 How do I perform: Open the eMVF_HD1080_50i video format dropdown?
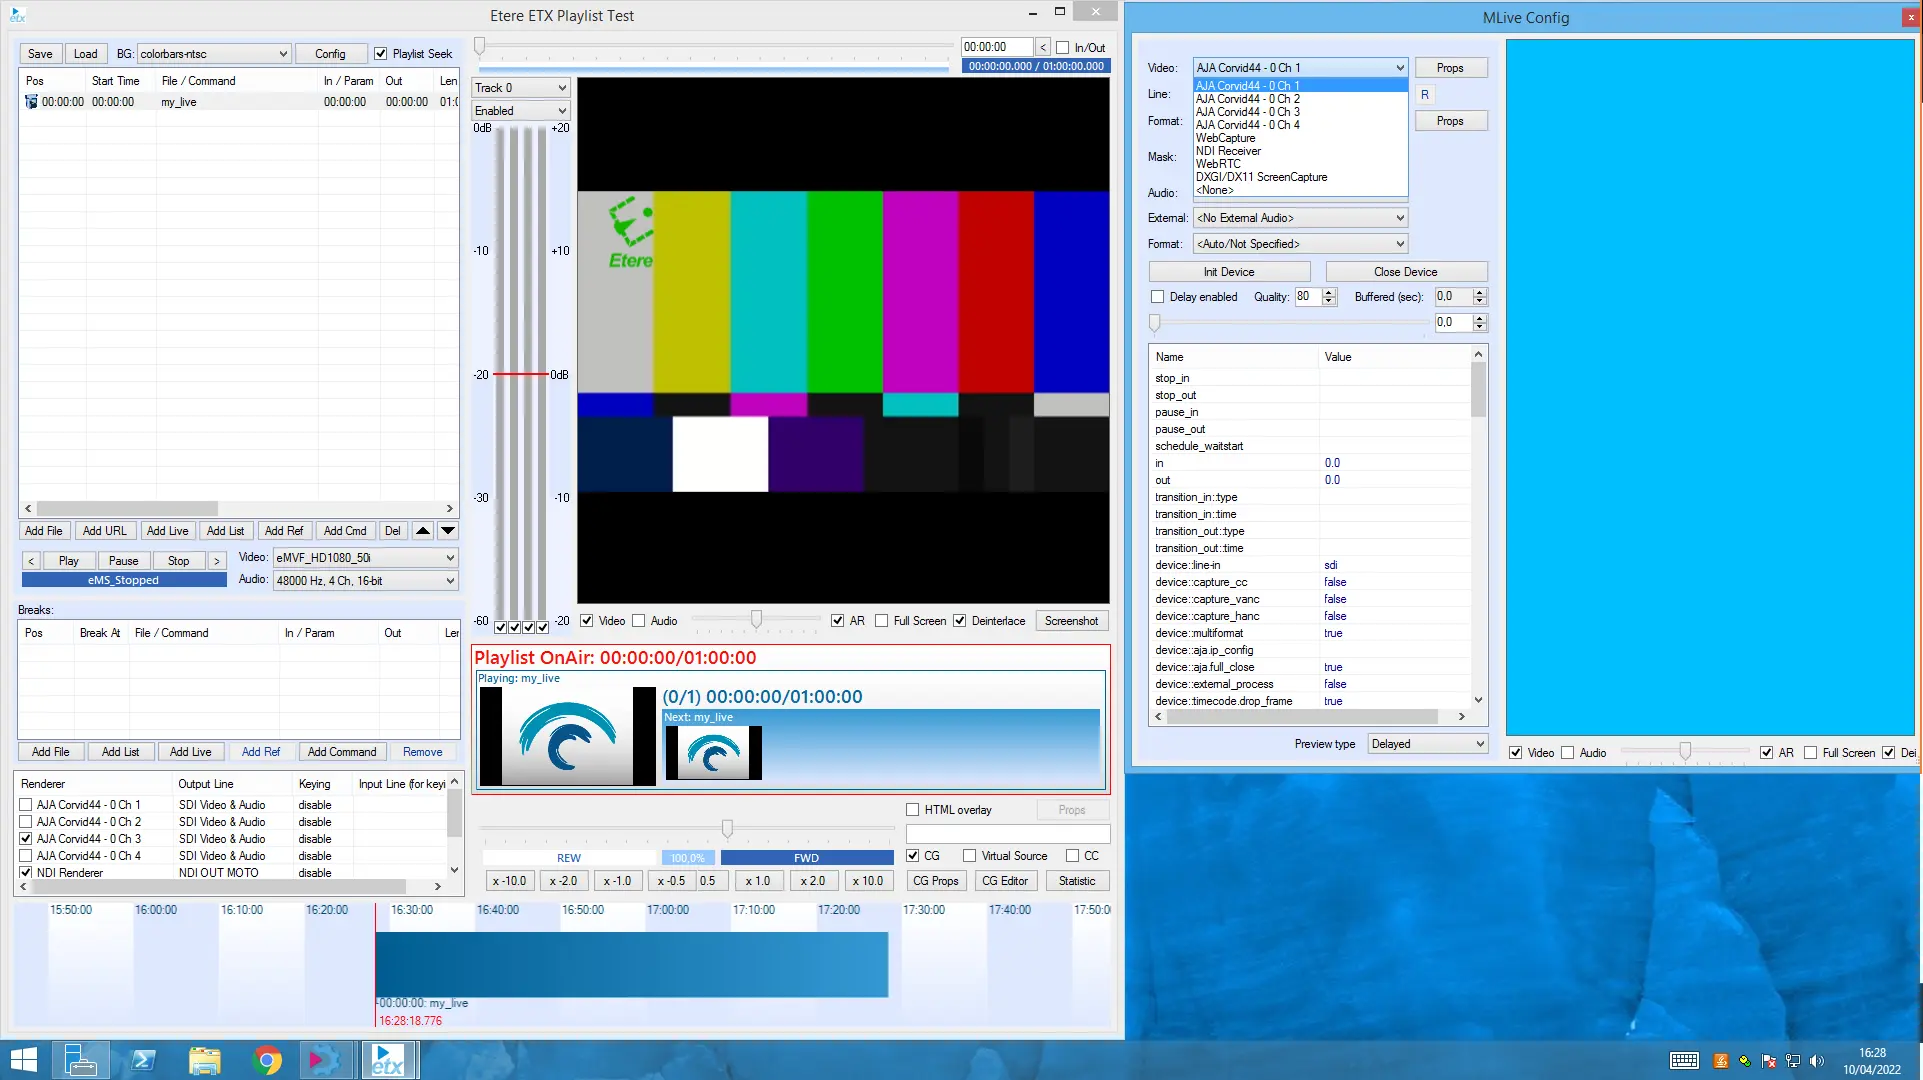point(365,558)
